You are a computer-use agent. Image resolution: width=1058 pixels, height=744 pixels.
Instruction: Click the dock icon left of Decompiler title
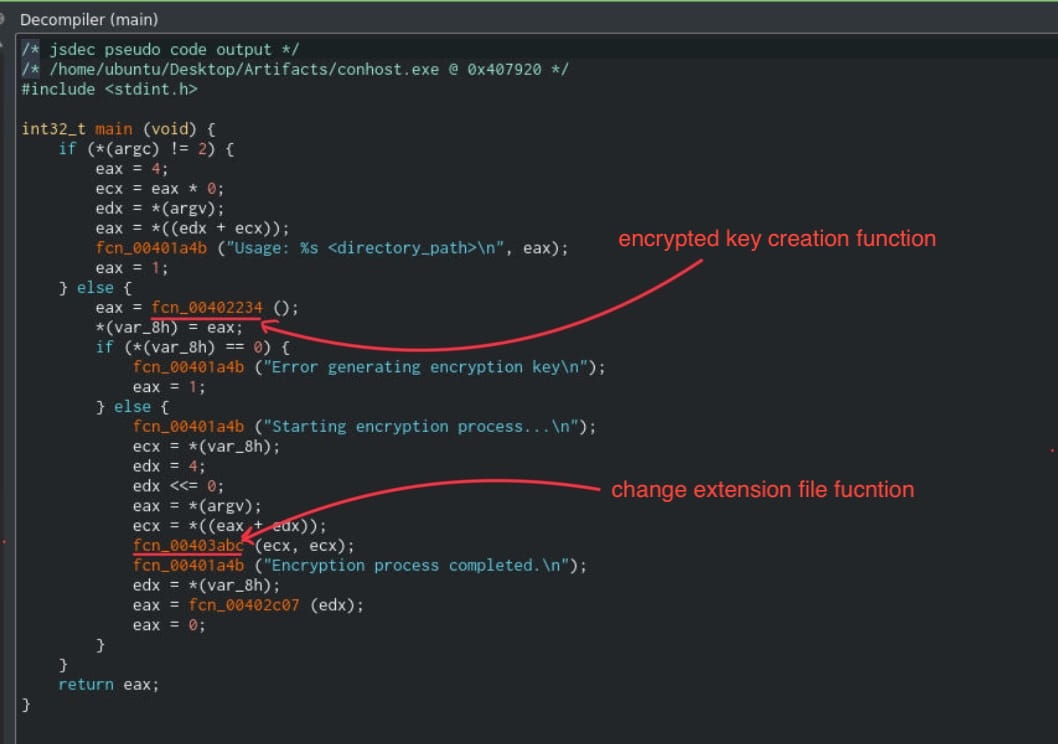click(x=5, y=19)
